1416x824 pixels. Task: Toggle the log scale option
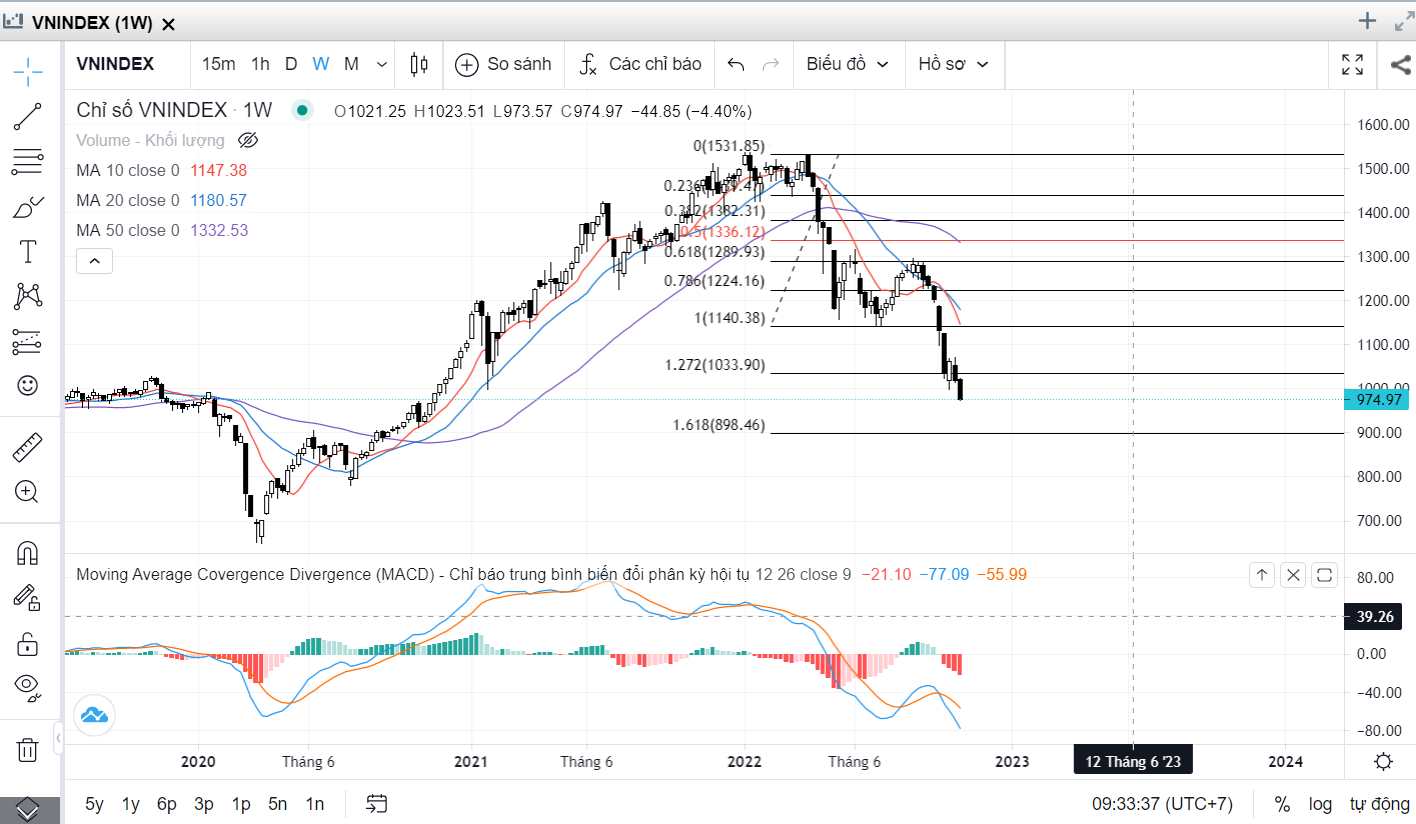(x=1320, y=803)
